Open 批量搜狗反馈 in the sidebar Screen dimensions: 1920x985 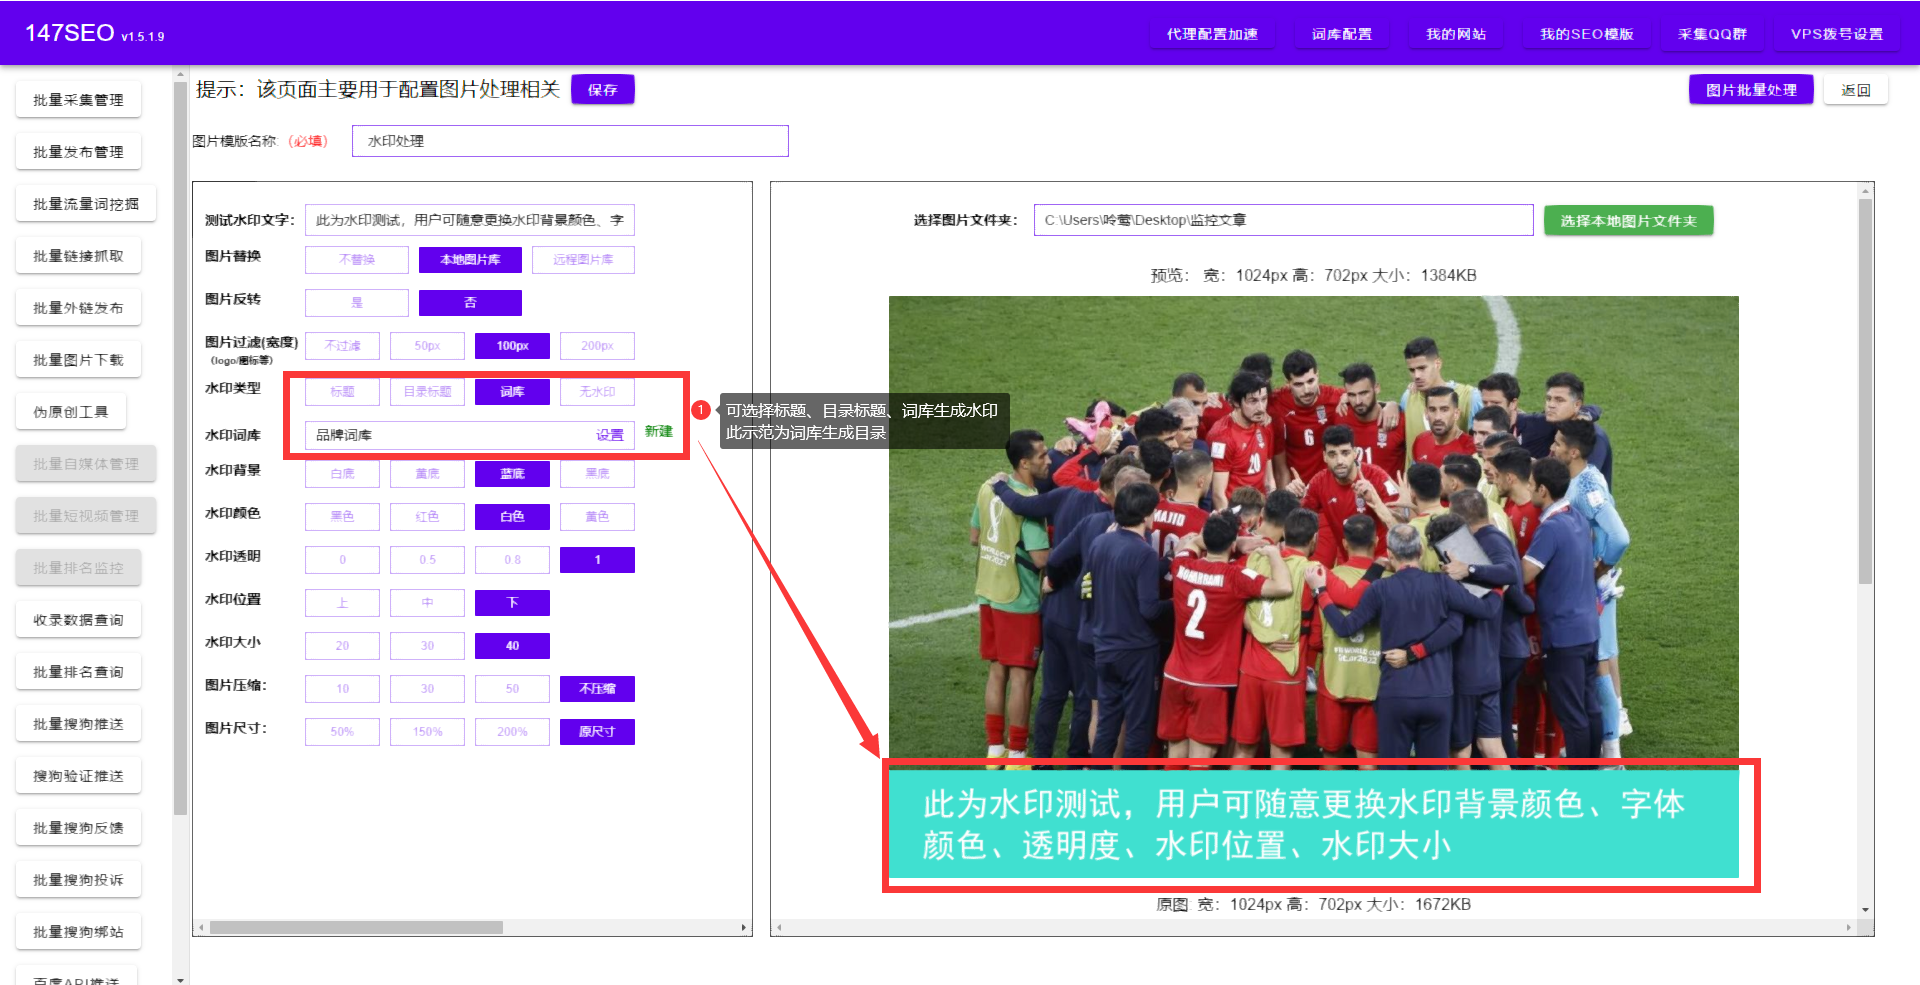(78, 828)
